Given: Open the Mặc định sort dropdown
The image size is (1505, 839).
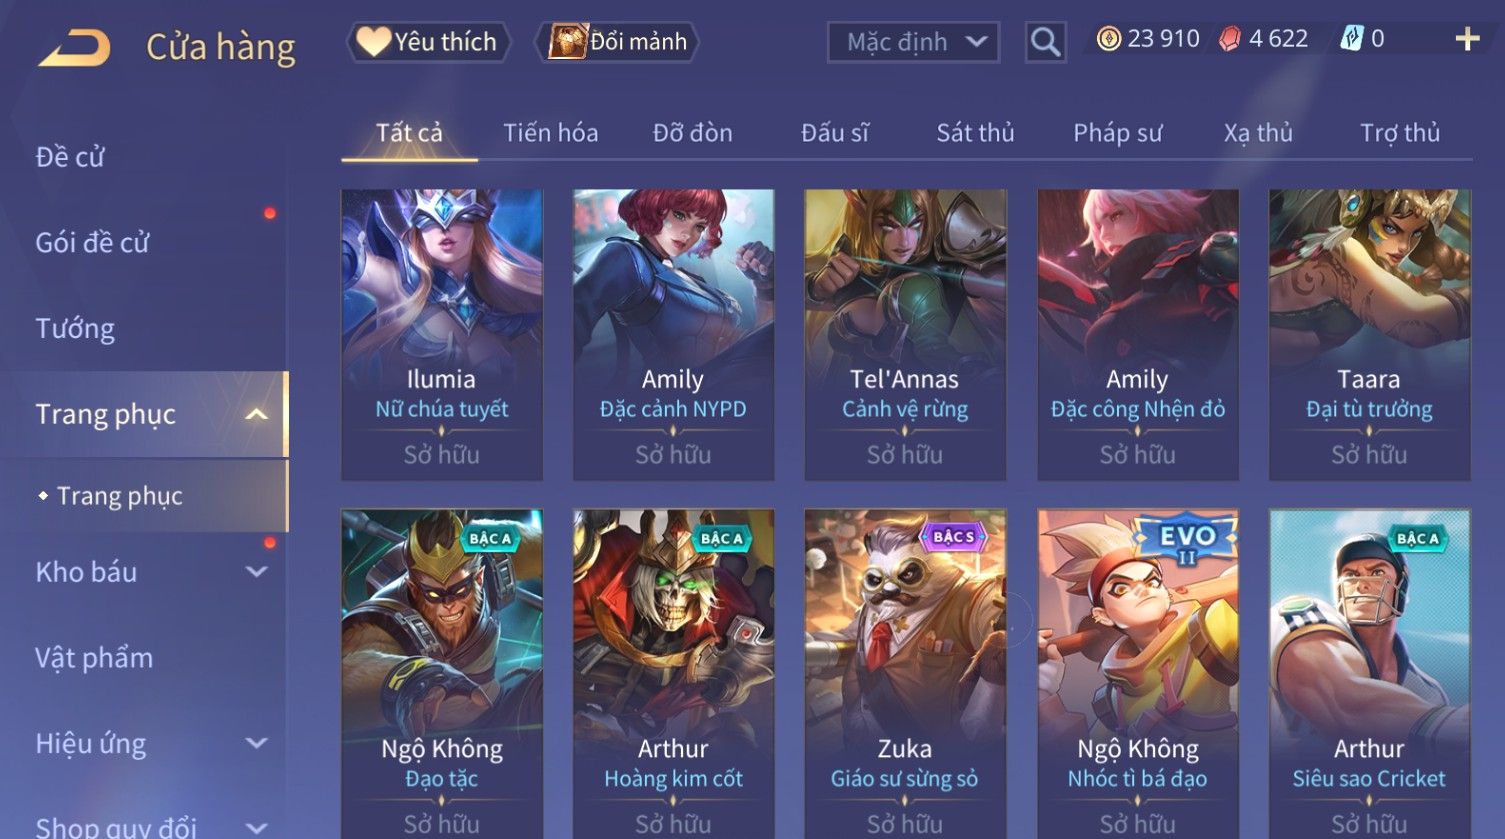Looking at the screenshot, I should (913, 42).
